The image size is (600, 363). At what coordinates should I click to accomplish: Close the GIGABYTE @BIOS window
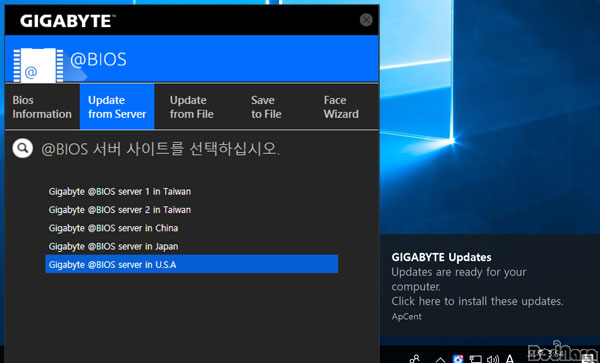[366, 20]
